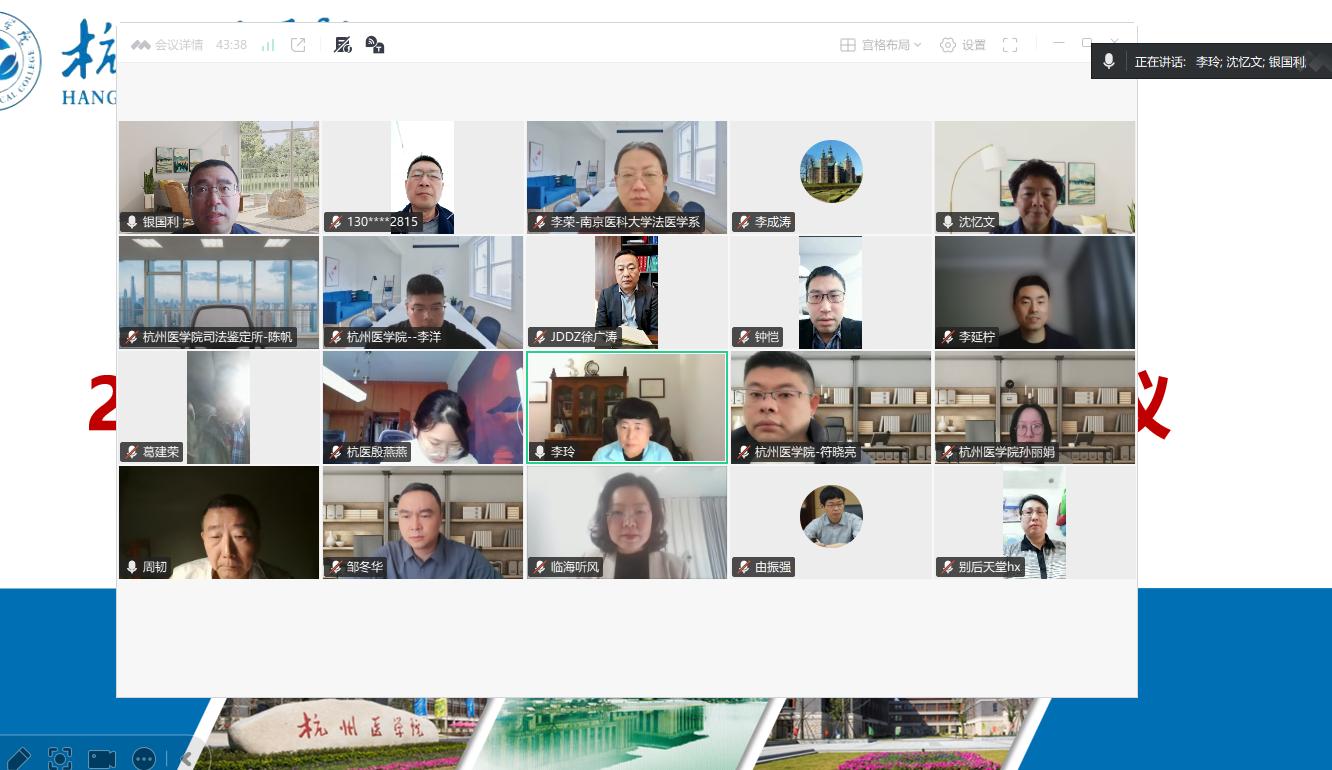1332x770 pixels.
Task: Click the live caption translation icon
Action: [x=375, y=45]
